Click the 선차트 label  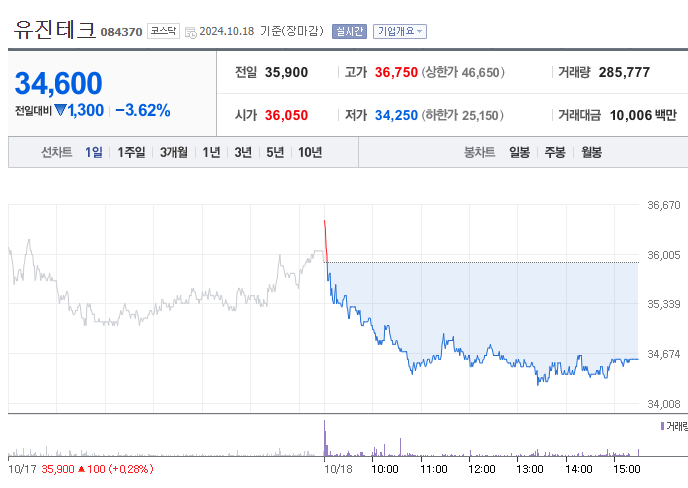(x=57, y=152)
